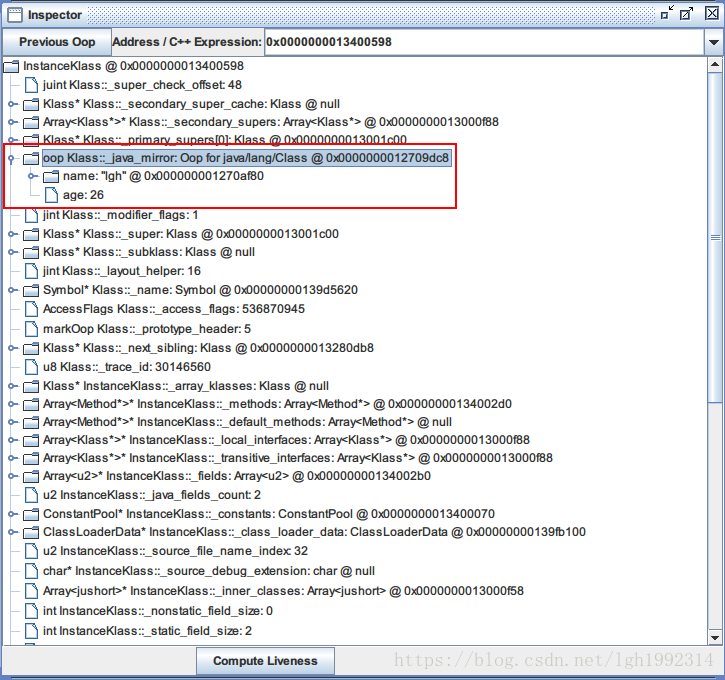Select the _layout_helper: 16 row
The height and width of the screenshot is (680, 725).
click(122, 271)
